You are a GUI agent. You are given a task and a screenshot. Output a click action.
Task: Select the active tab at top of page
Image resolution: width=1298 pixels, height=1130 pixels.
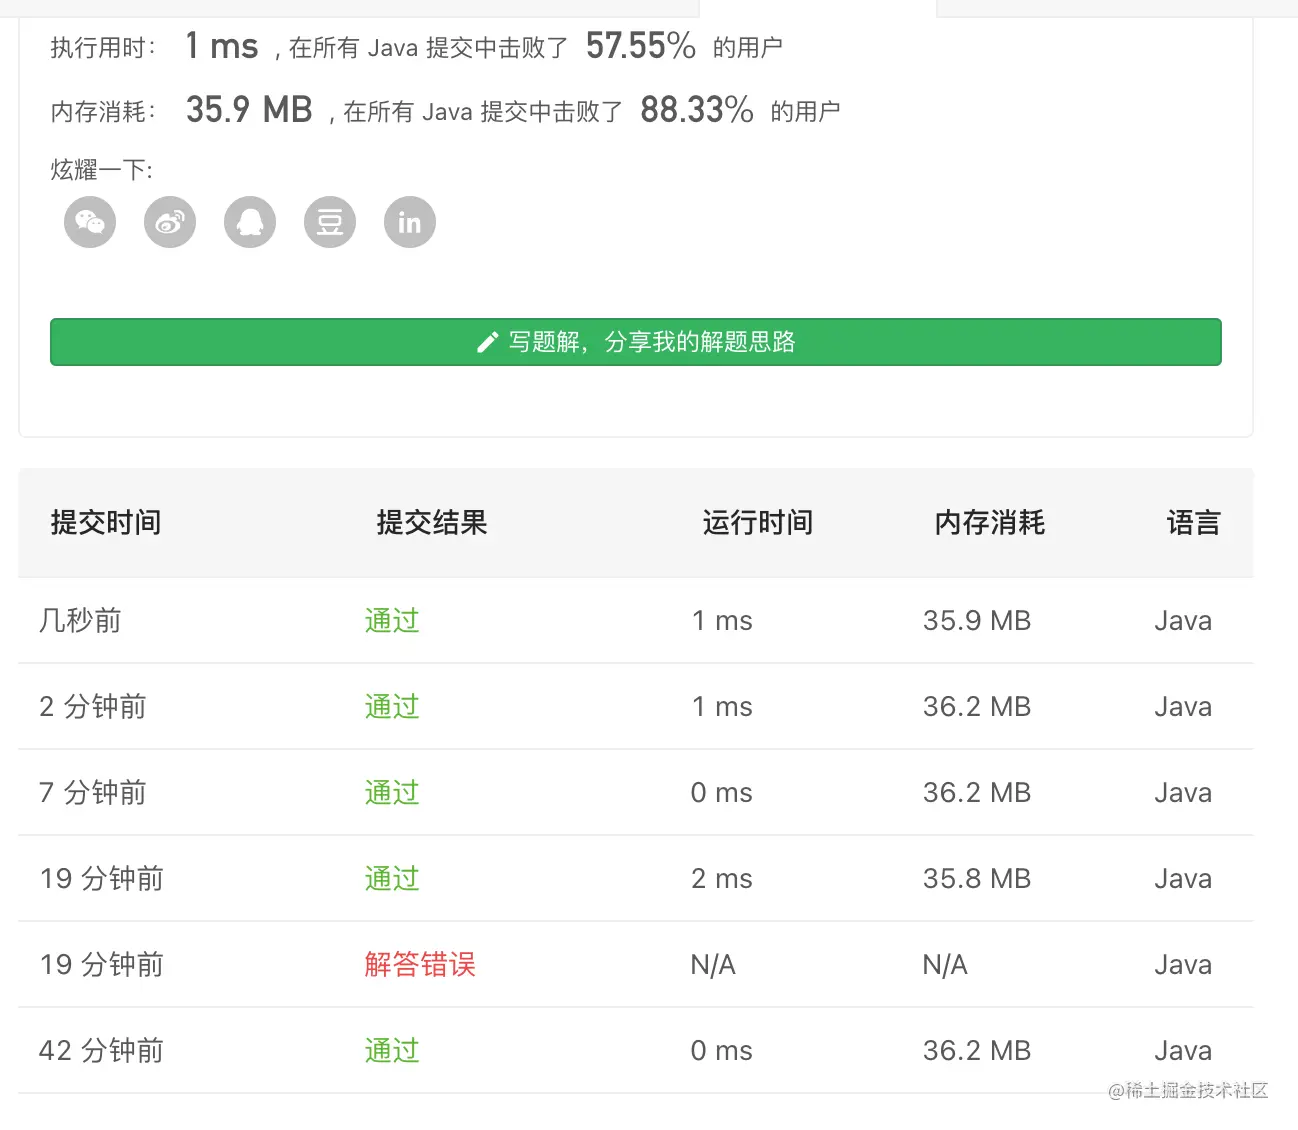point(816,6)
